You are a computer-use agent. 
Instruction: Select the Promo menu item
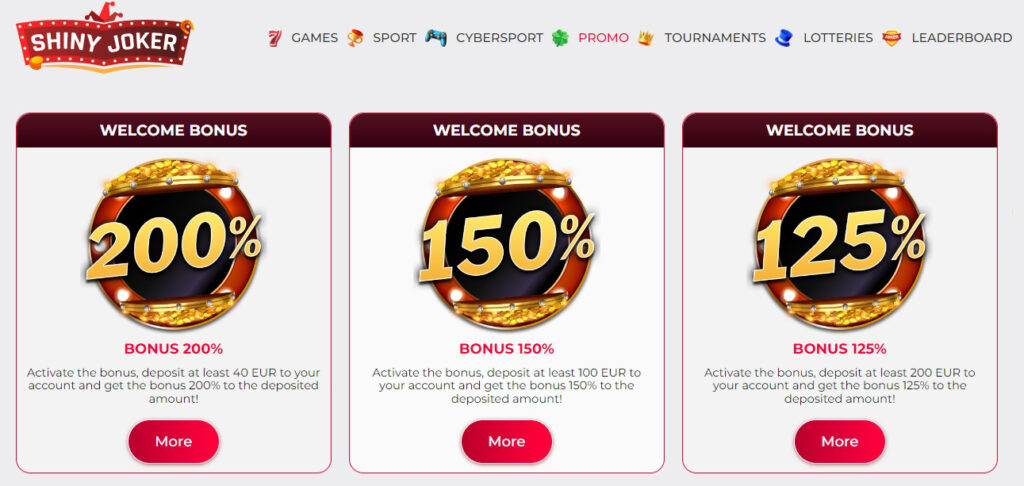pos(603,38)
